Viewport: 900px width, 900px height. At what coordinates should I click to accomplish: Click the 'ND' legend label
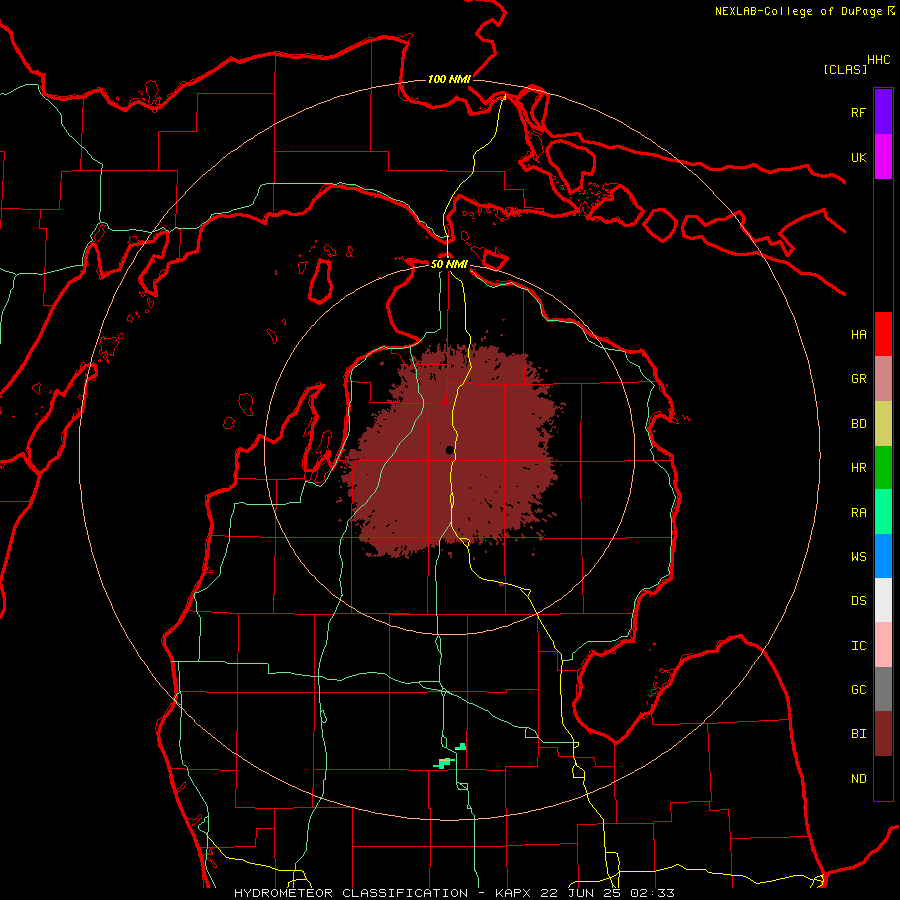click(859, 779)
